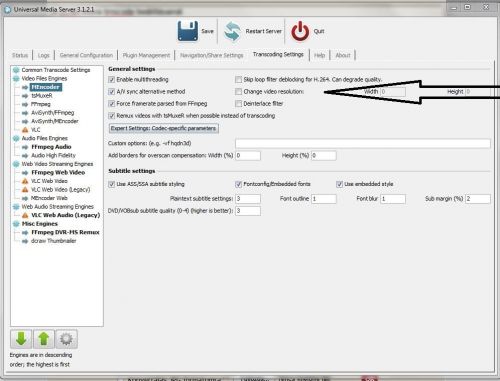Click the Video Files Engines folder icon
Screen dimensions: 500x381
coord(16,79)
